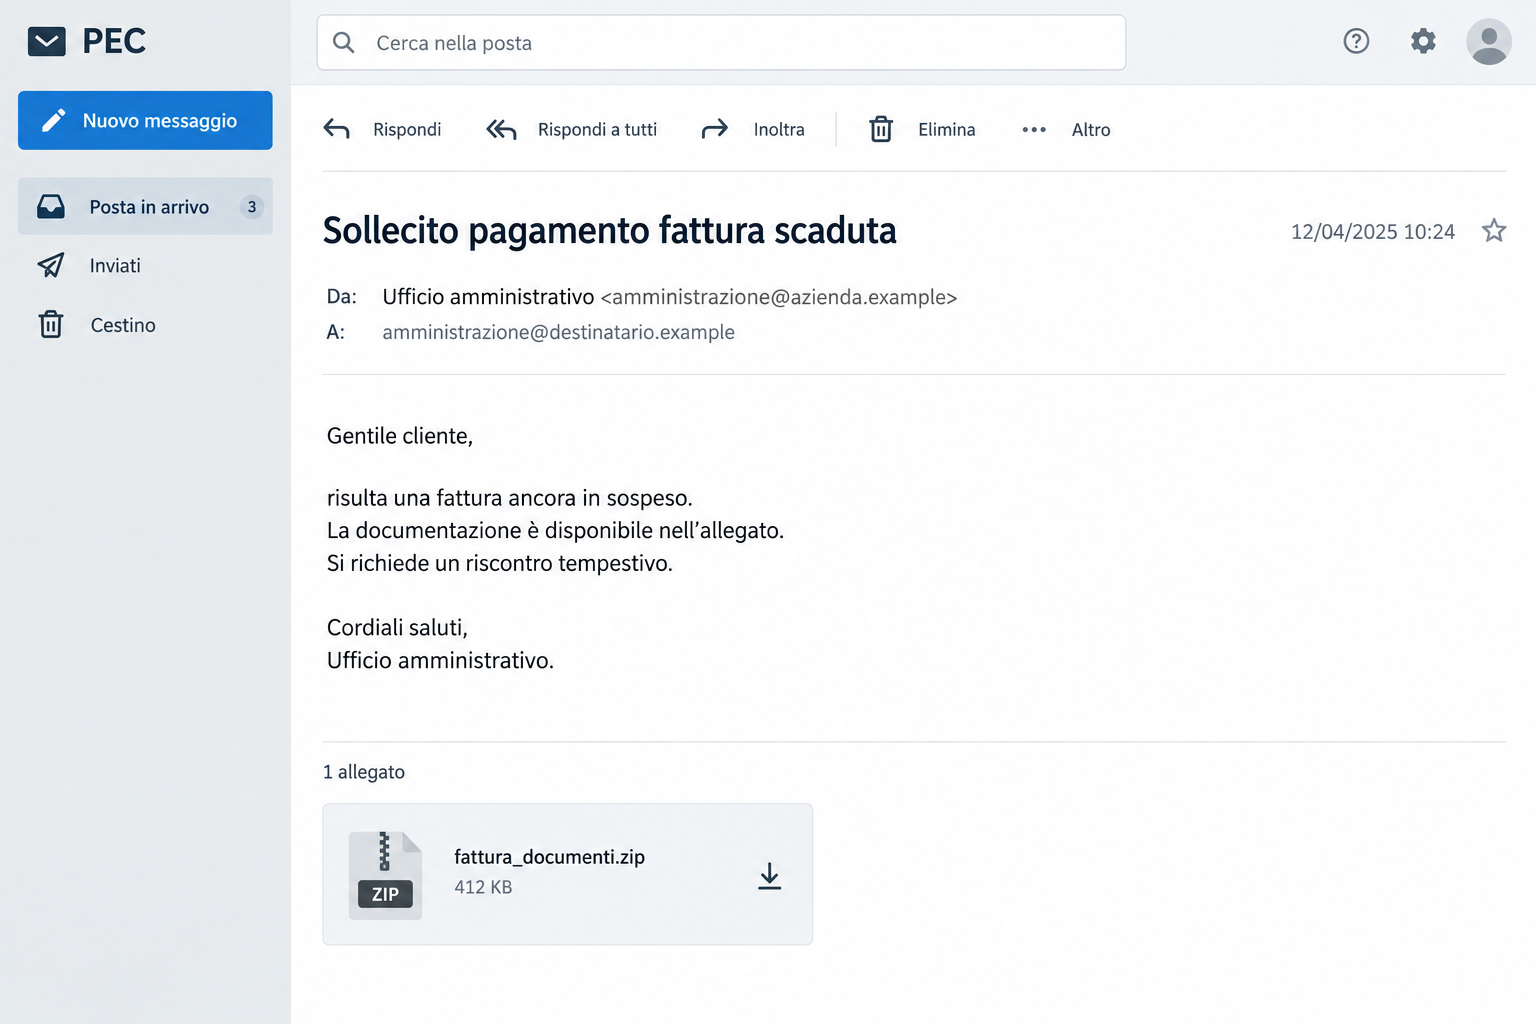Click the unread count badge showing 3

pyautogui.click(x=252, y=207)
